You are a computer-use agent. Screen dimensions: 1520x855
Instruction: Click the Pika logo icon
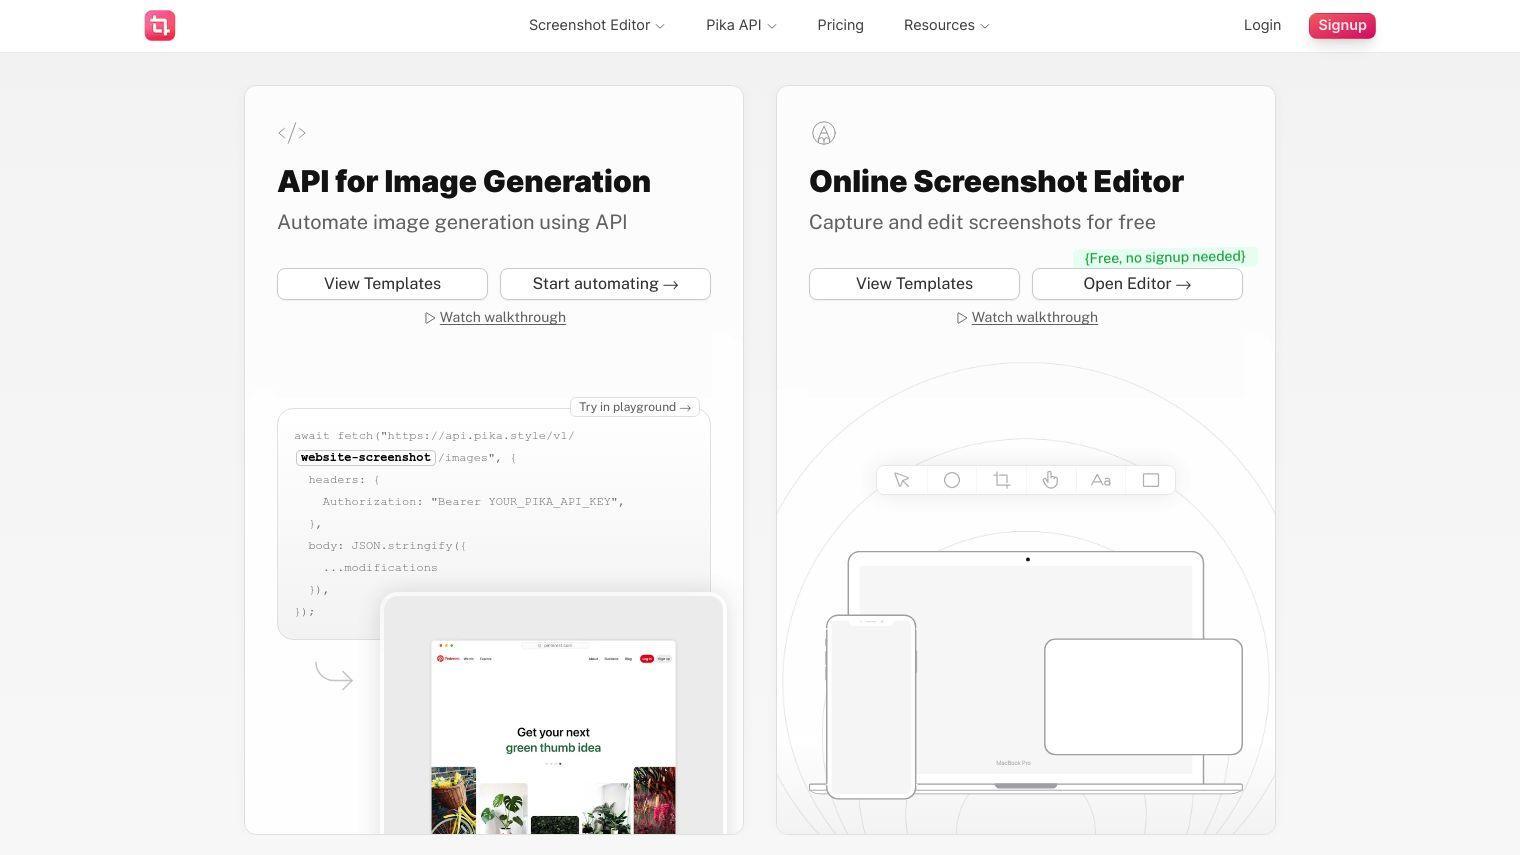pos(160,26)
